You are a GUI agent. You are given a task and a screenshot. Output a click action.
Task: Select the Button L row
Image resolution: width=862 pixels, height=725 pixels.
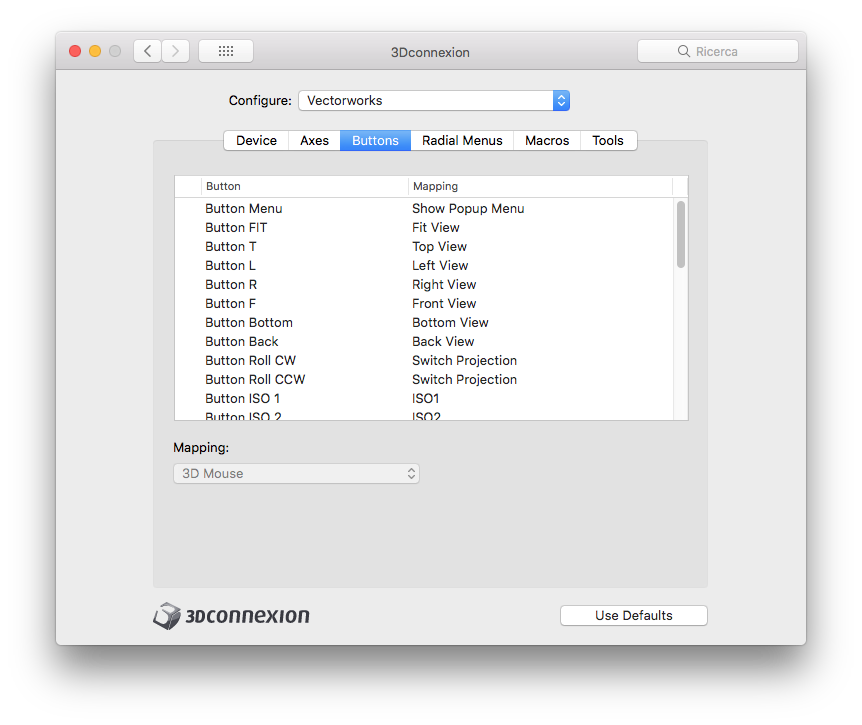[x=424, y=265]
